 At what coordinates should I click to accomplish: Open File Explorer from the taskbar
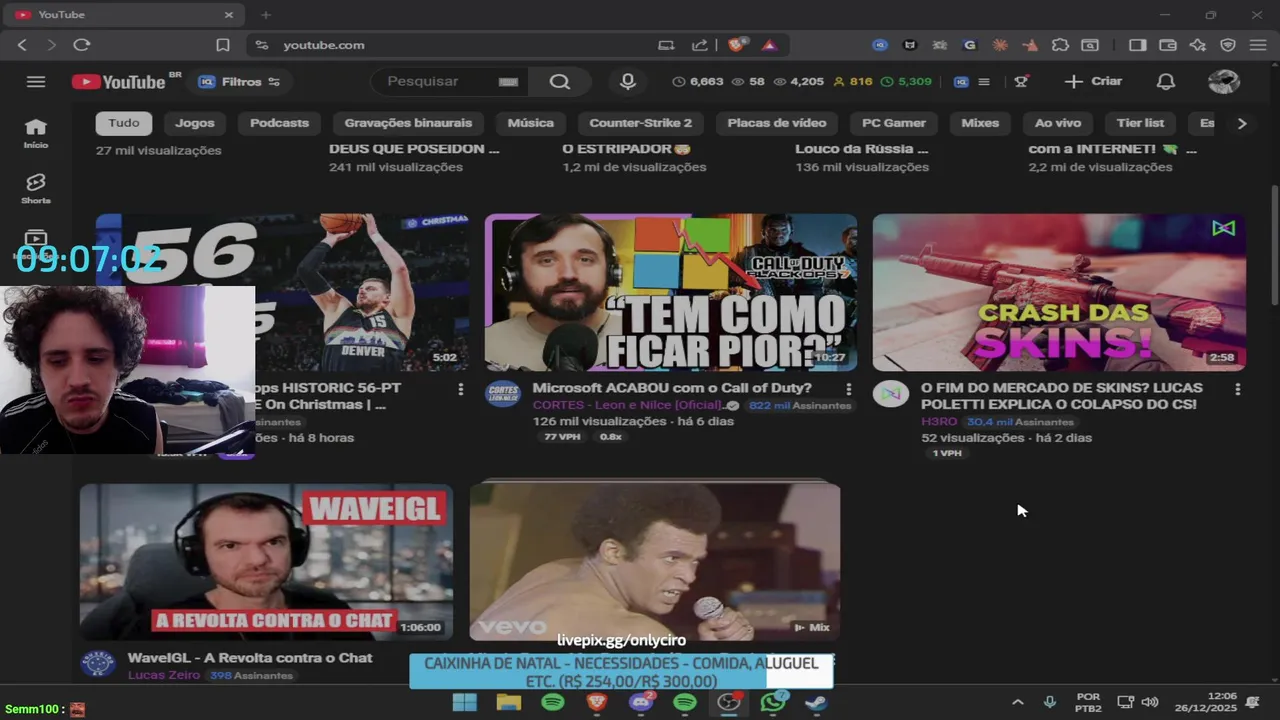tap(508, 703)
